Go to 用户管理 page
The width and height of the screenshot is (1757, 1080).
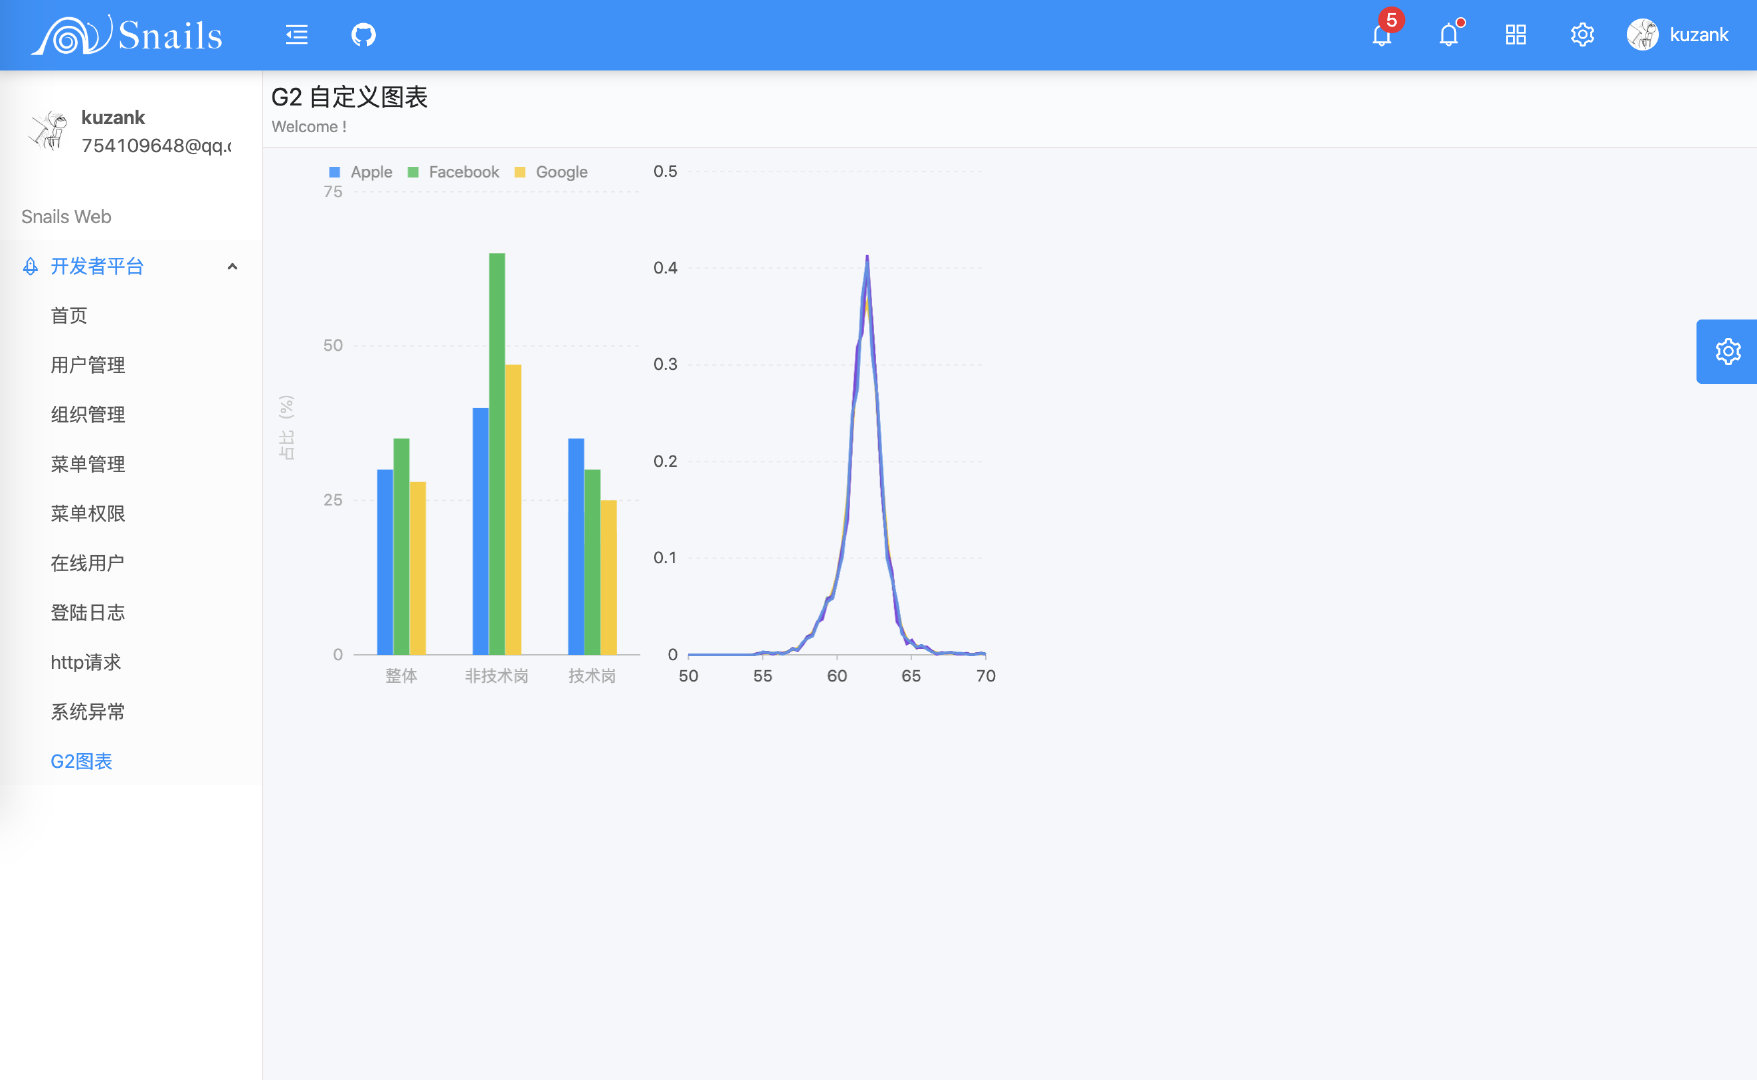88,365
